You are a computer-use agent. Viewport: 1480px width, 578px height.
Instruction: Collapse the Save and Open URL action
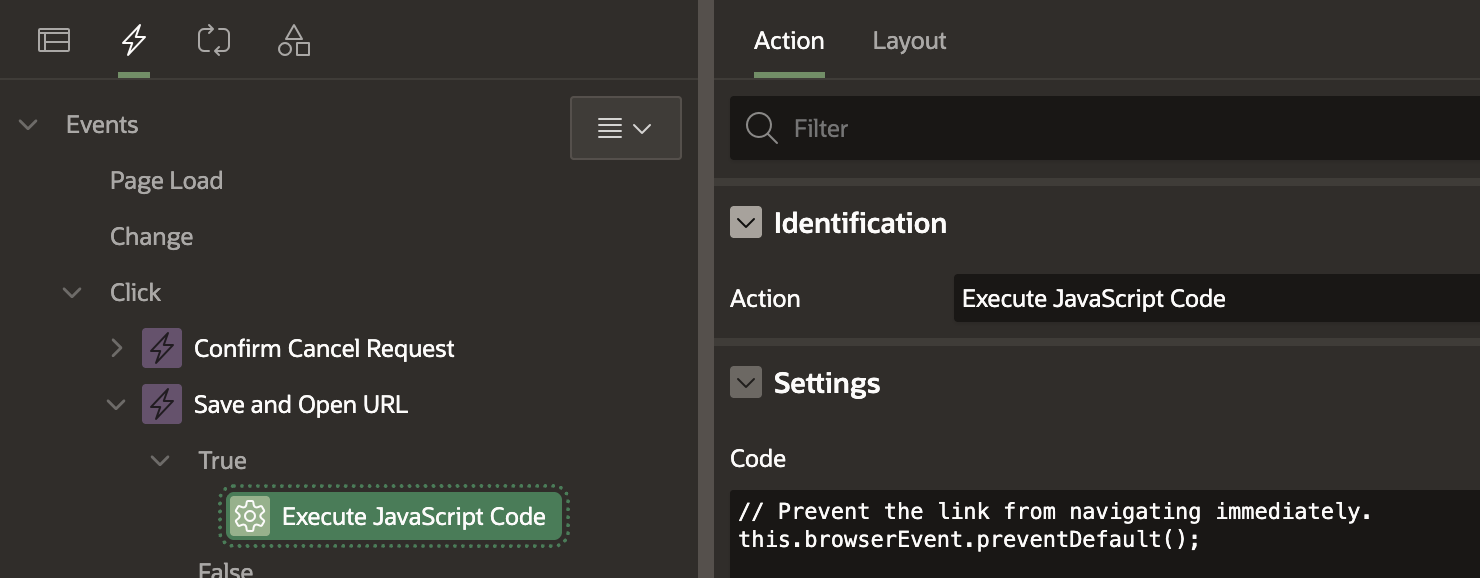click(117, 405)
